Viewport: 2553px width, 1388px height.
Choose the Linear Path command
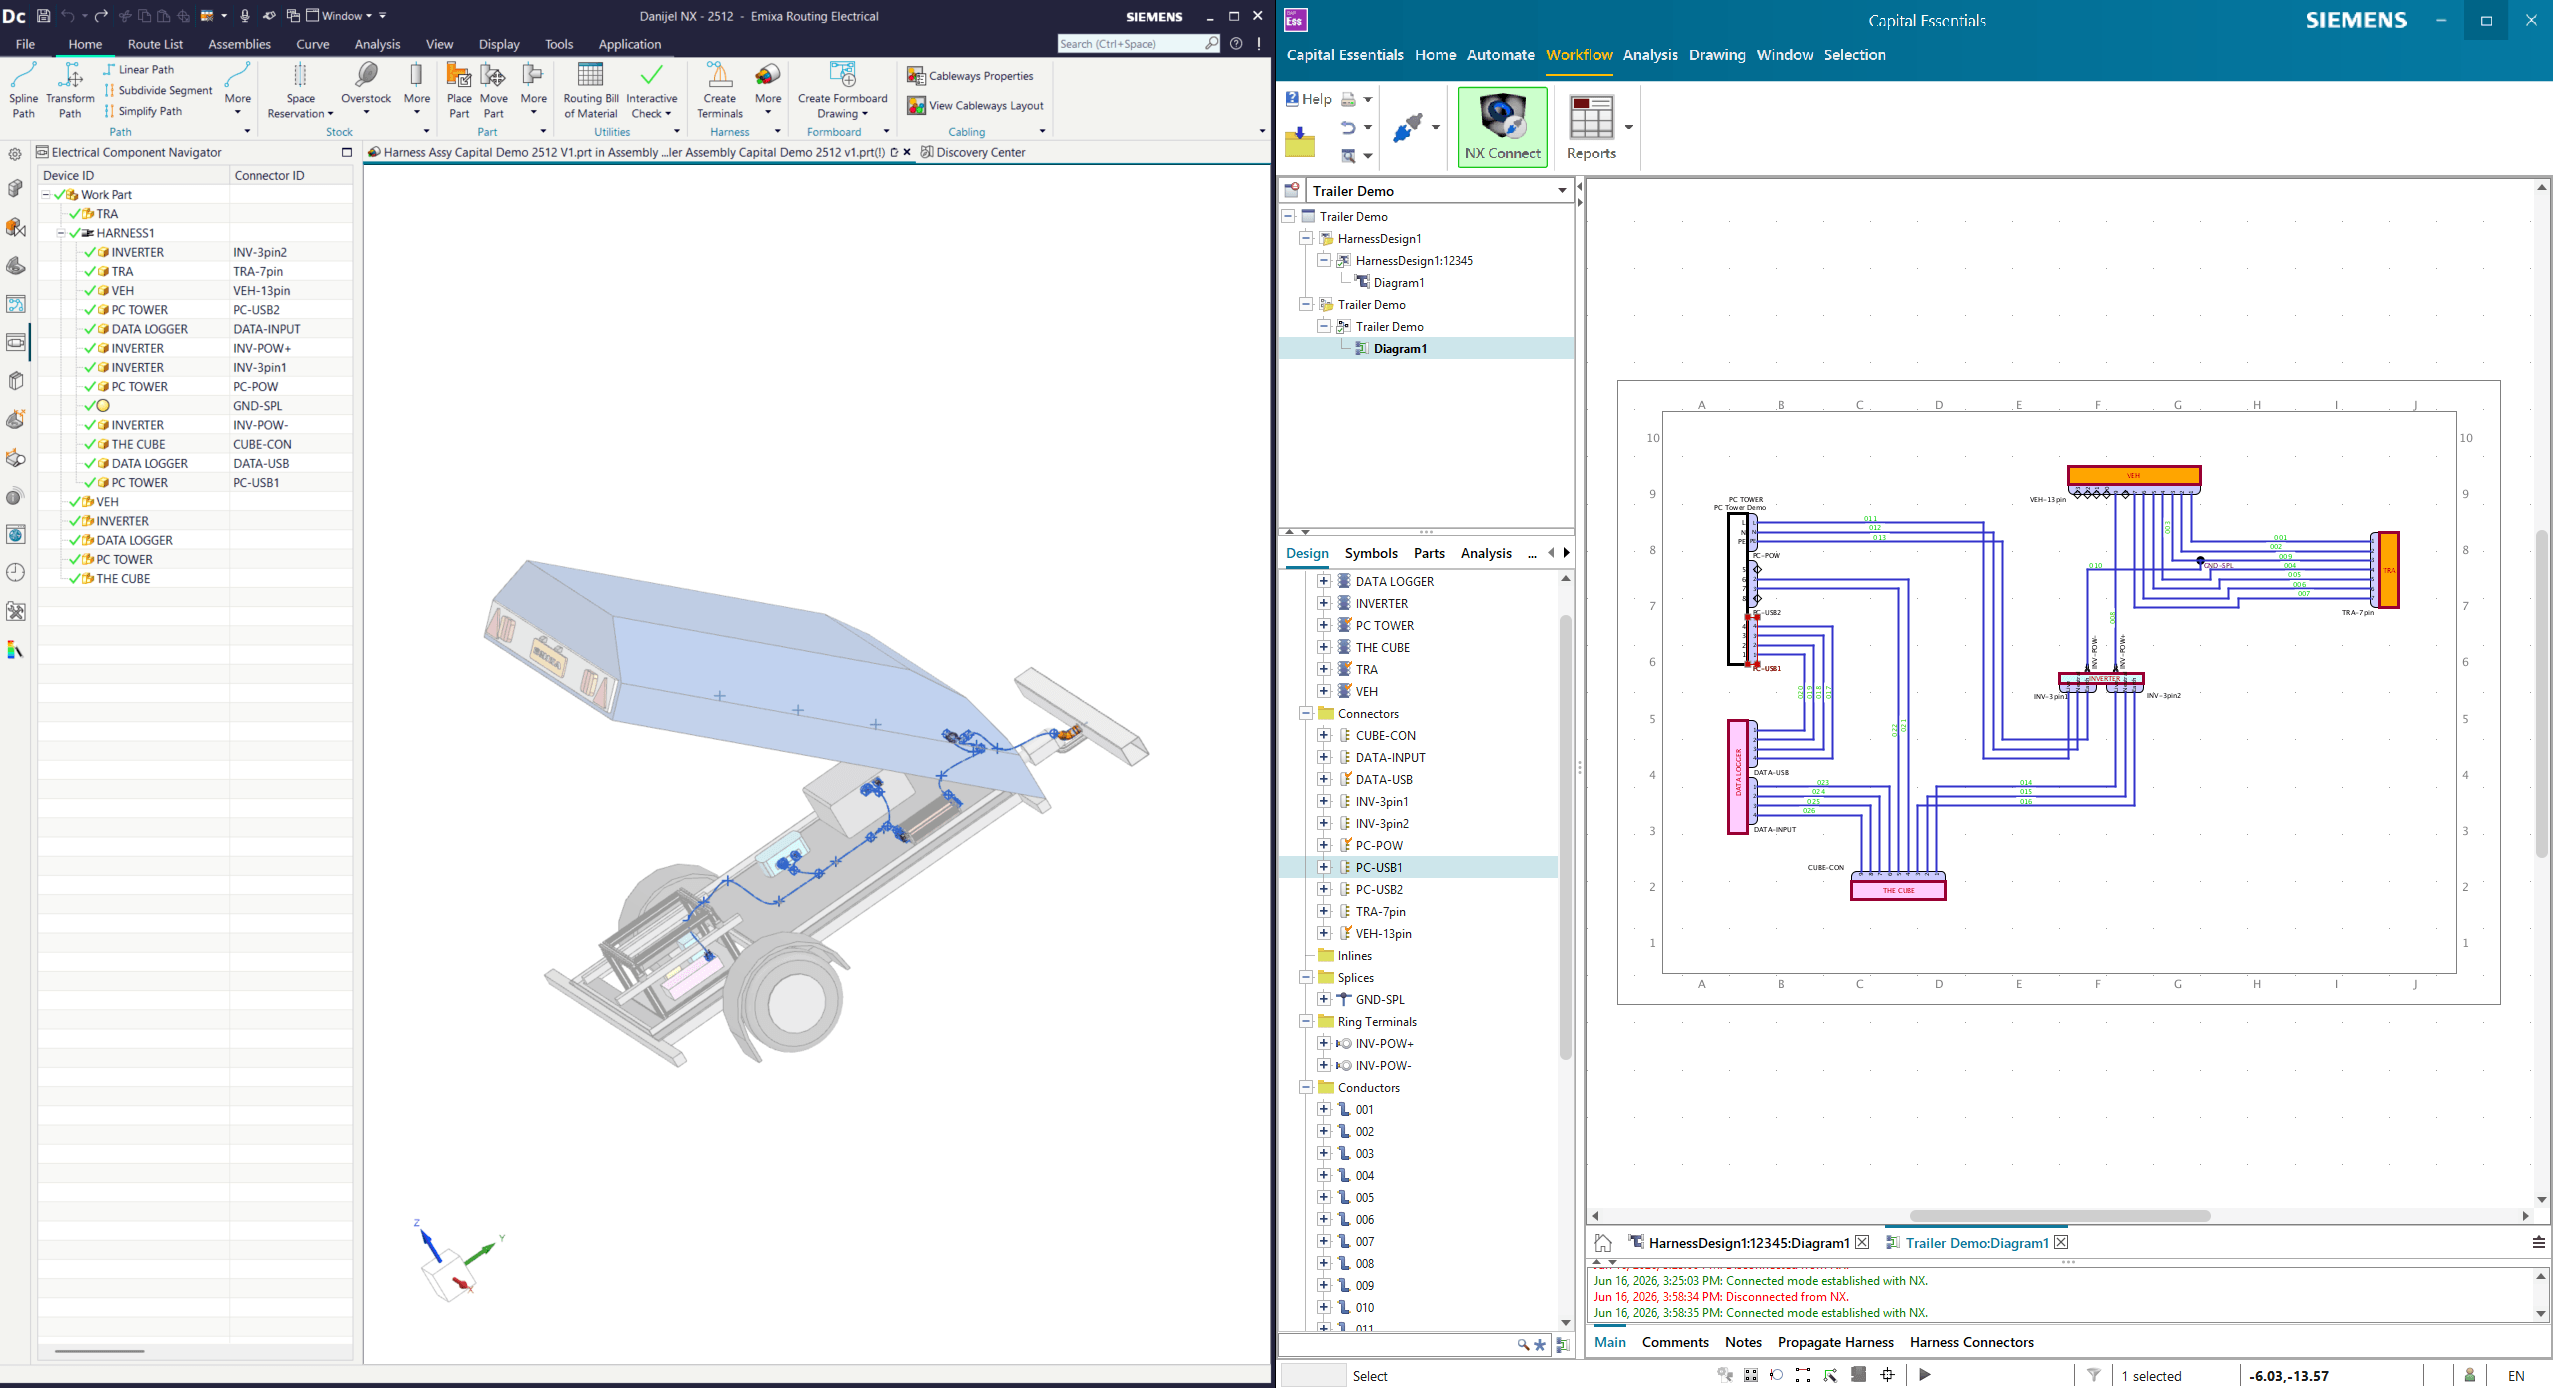(138, 70)
